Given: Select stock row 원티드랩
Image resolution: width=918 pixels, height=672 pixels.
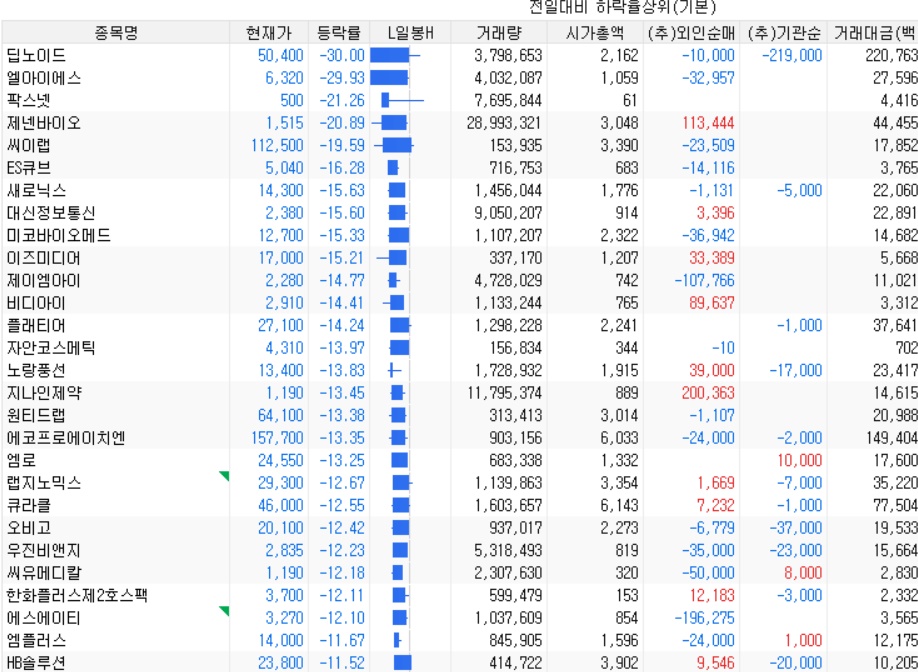Looking at the screenshot, I should click(459, 416).
